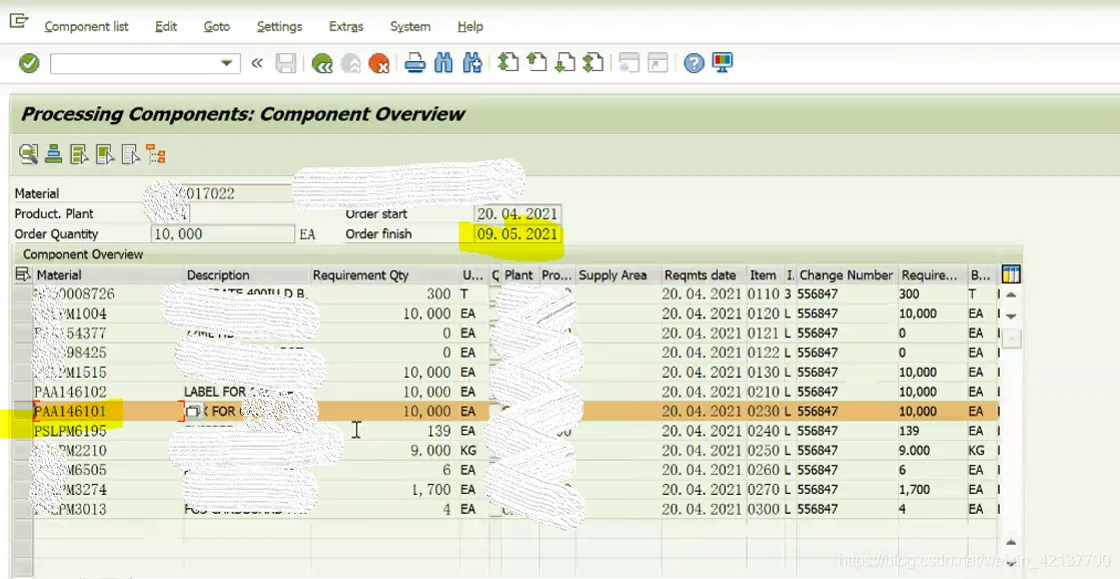This screenshot has width=1120, height=579.
Task: Open the System menu
Action: tap(410, 26)
